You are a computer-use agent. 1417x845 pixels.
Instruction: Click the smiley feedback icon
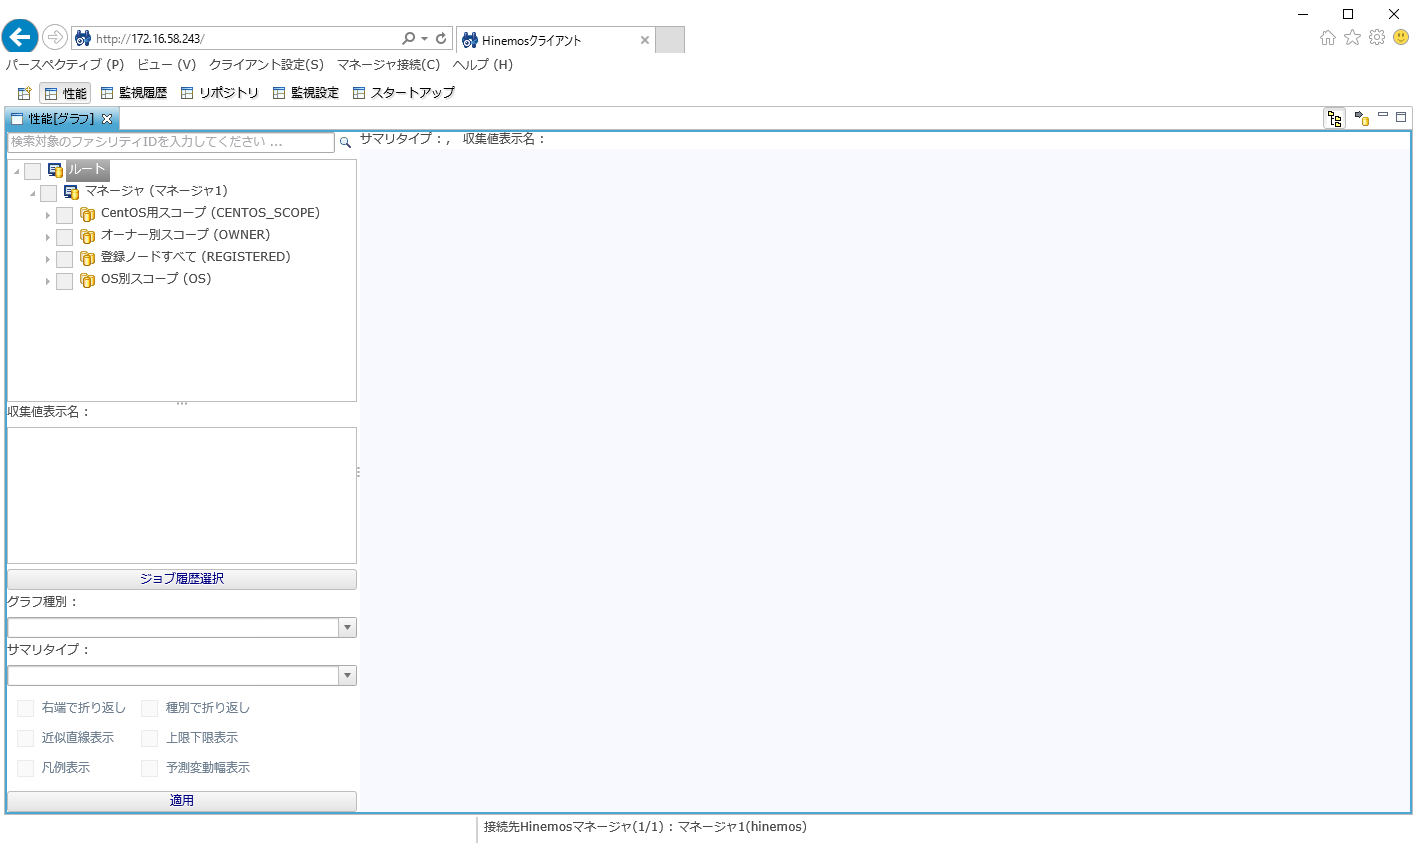[1401, 37]
